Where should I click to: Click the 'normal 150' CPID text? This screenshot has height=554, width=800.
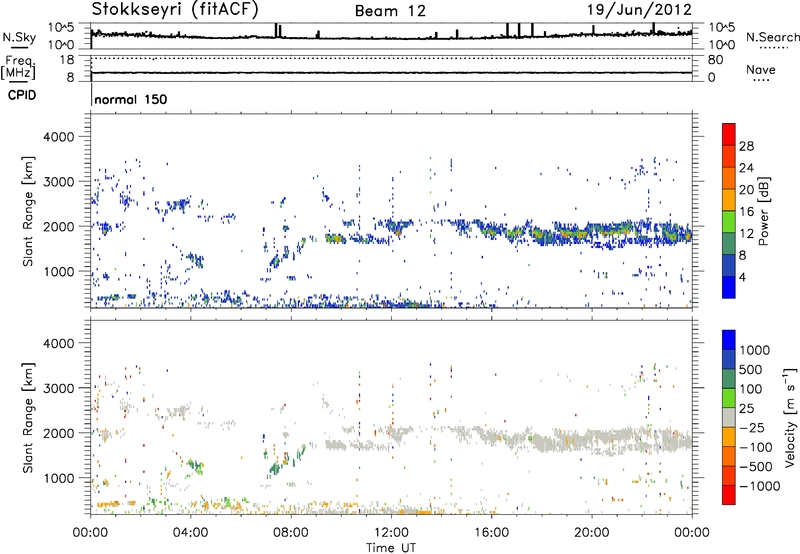pyautogui.click(x=131, y=99)
